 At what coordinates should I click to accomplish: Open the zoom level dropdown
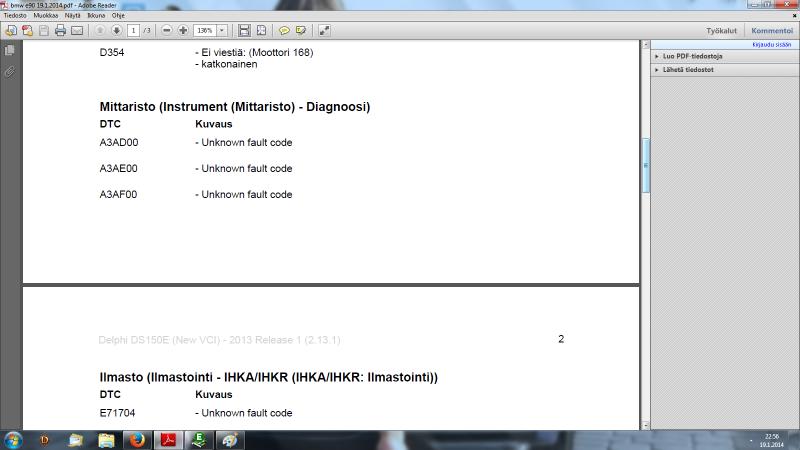pos(222,31)
